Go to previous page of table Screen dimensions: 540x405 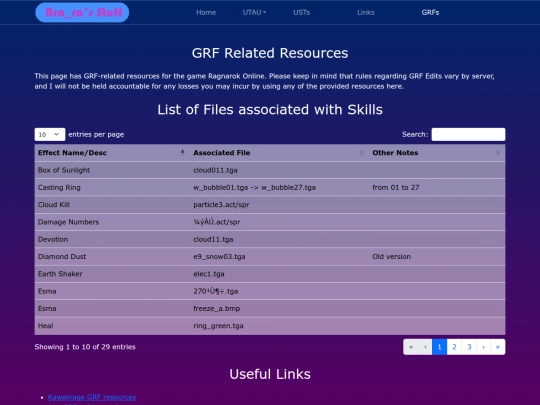425,347
